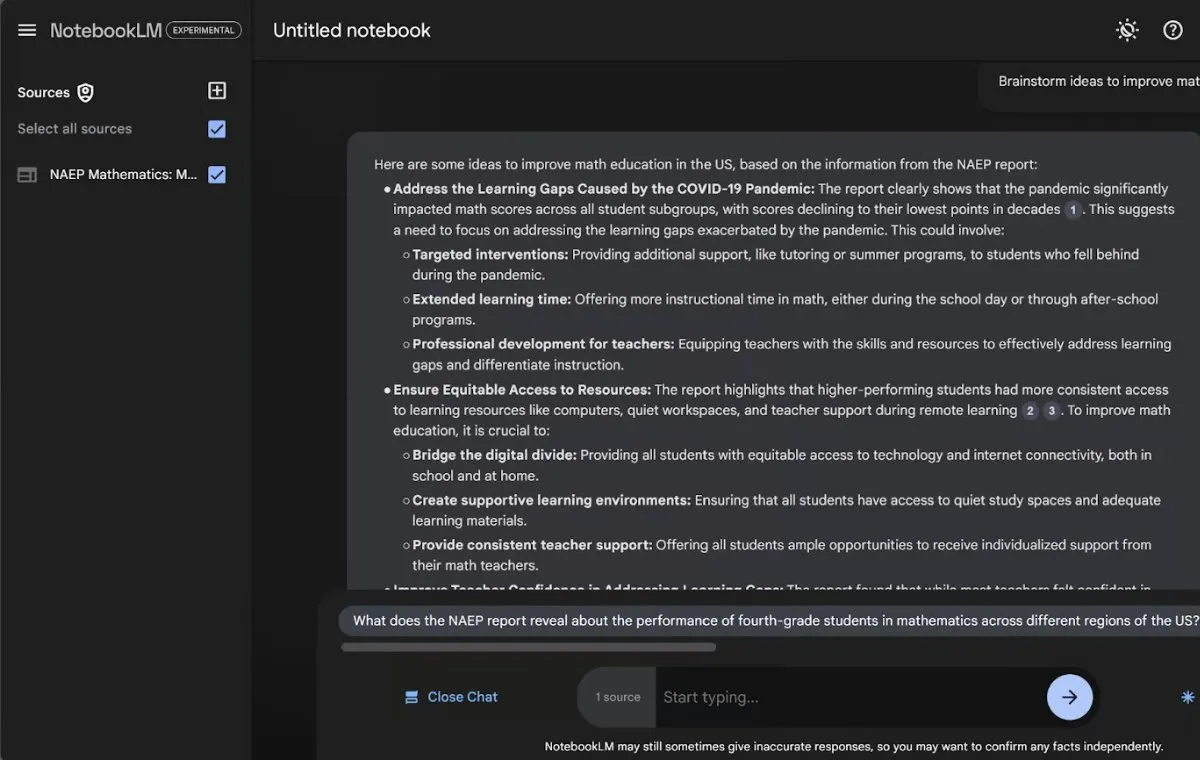Image resolution: width=1200 pixels, height=760 pixels.
Task: Click the Sources privacy shield icon
Action: pos(86,93)
